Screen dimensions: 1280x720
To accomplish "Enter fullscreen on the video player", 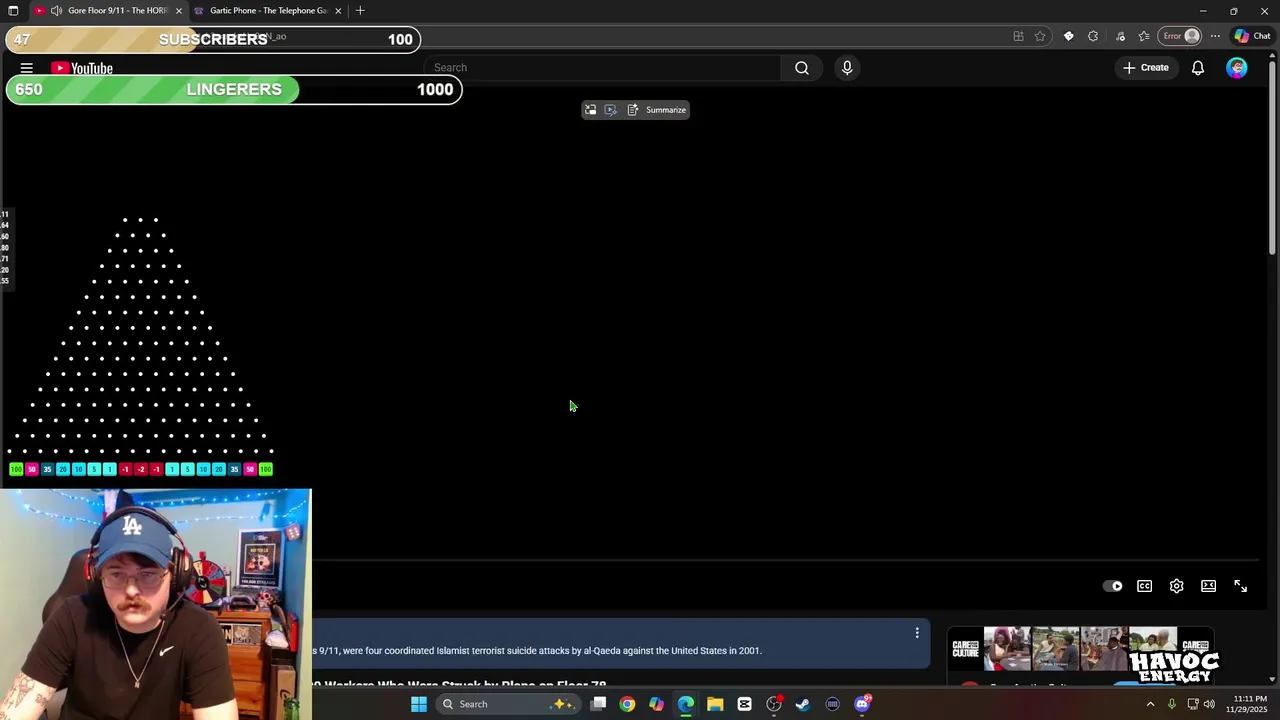I will [1241, 586].
